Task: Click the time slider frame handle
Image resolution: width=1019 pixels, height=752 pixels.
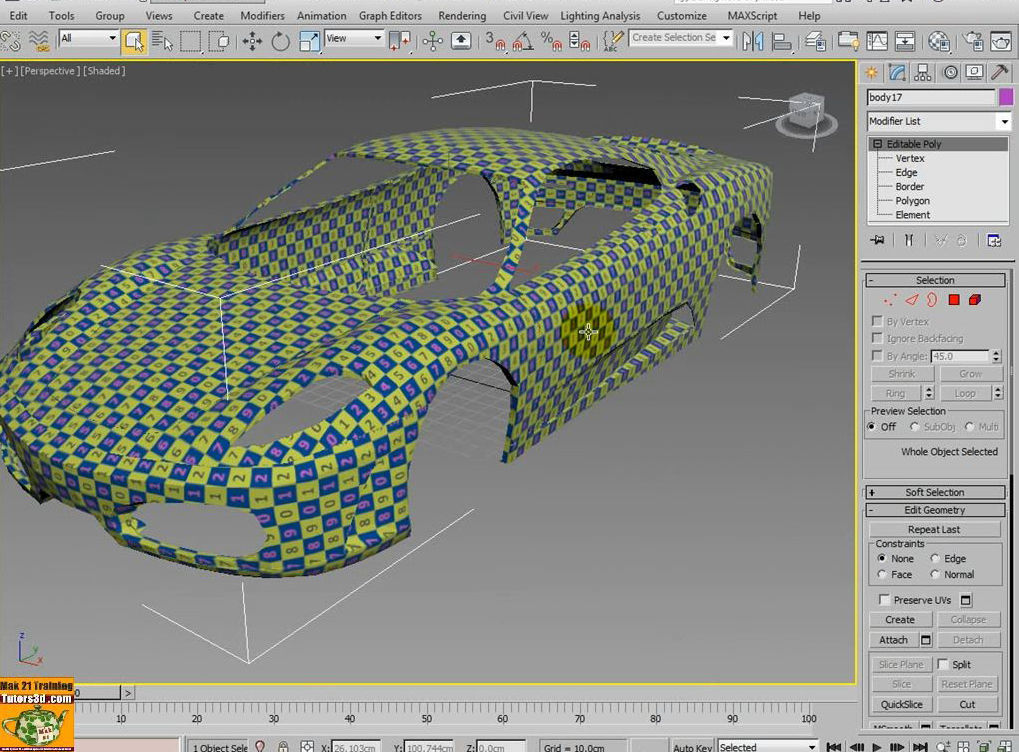Action: tap(96, 693)
